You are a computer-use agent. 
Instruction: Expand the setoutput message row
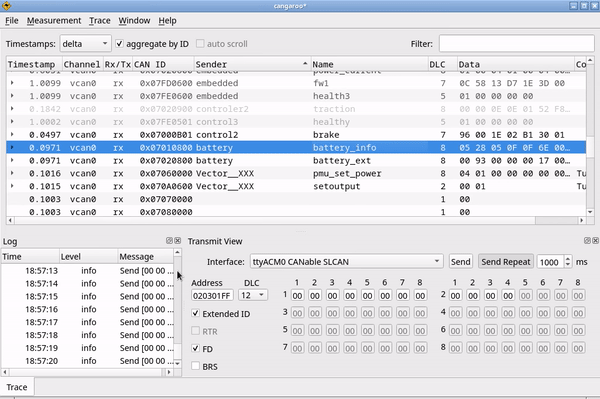pos(12,186)
